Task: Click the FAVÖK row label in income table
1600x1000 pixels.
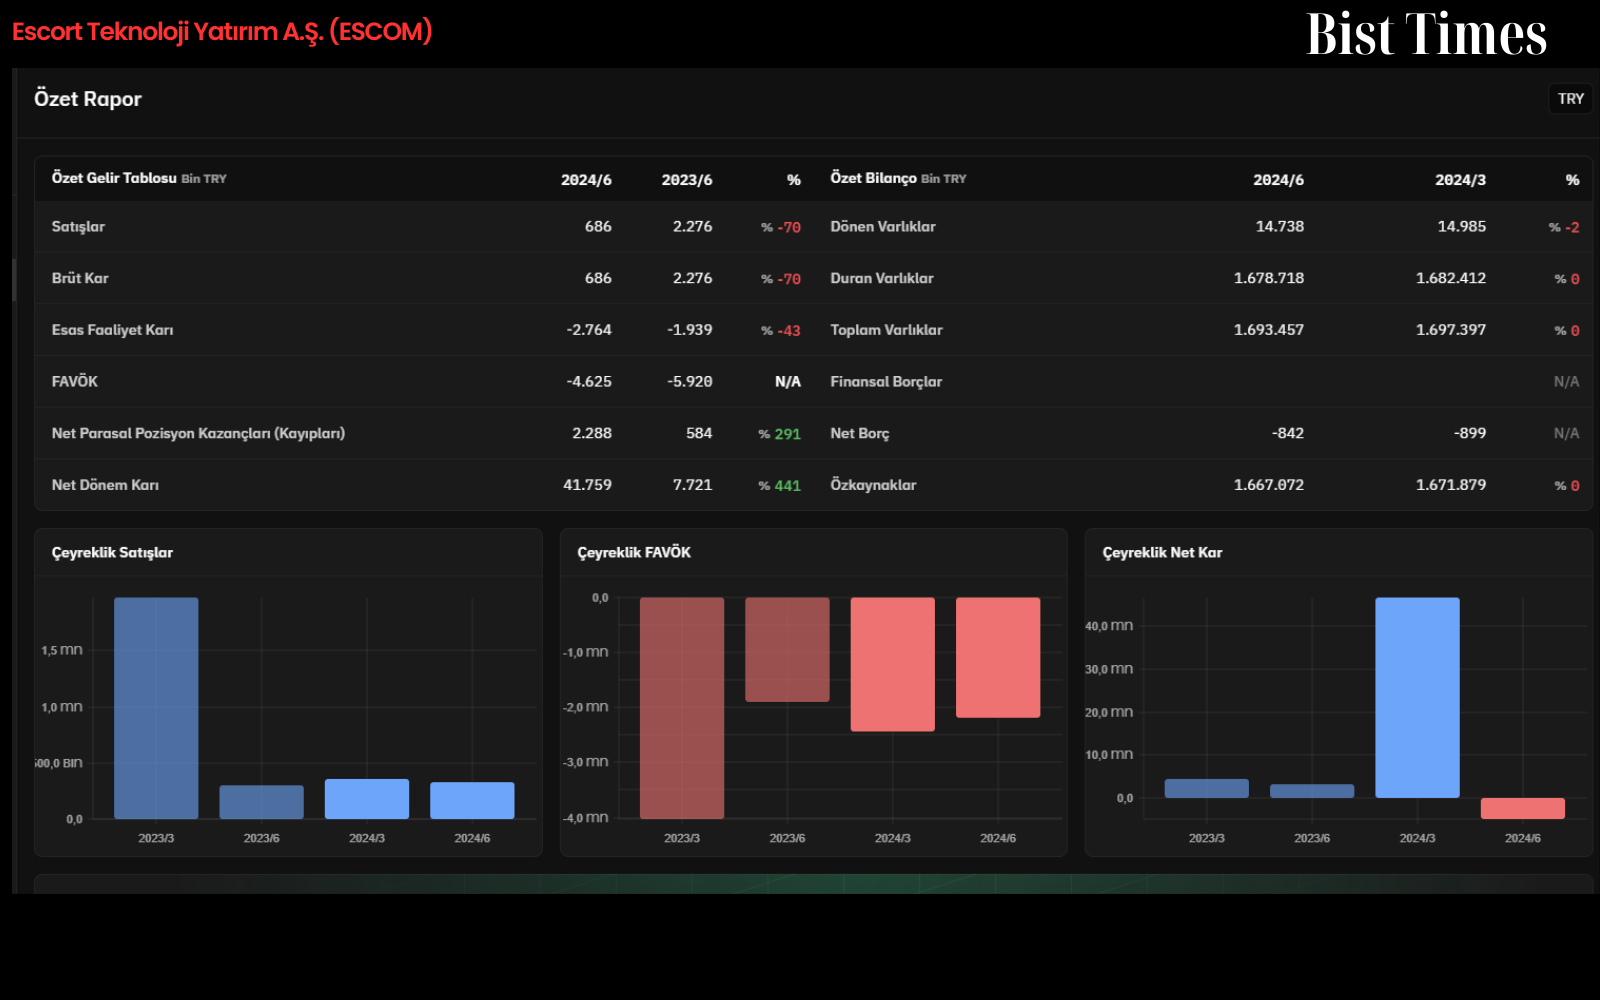Action: click(x=75, y=381)
